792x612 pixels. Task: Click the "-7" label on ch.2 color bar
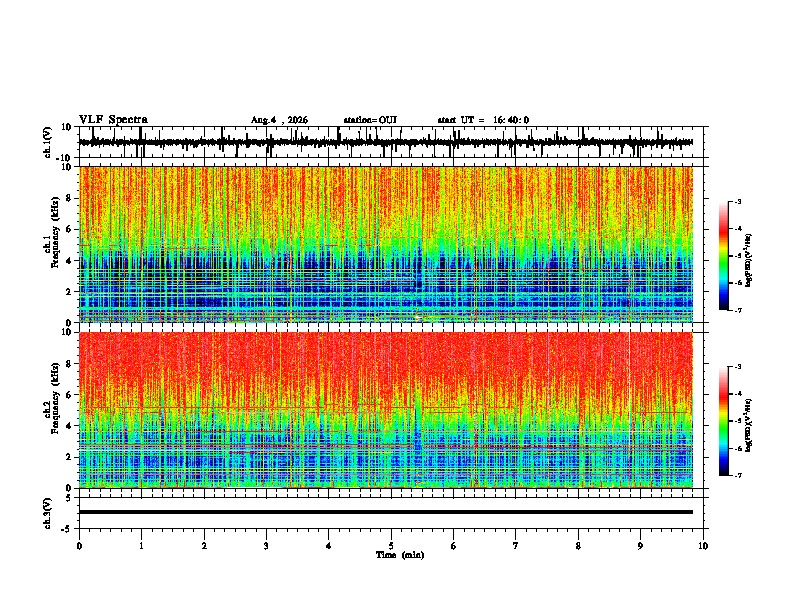coord(737,475)
